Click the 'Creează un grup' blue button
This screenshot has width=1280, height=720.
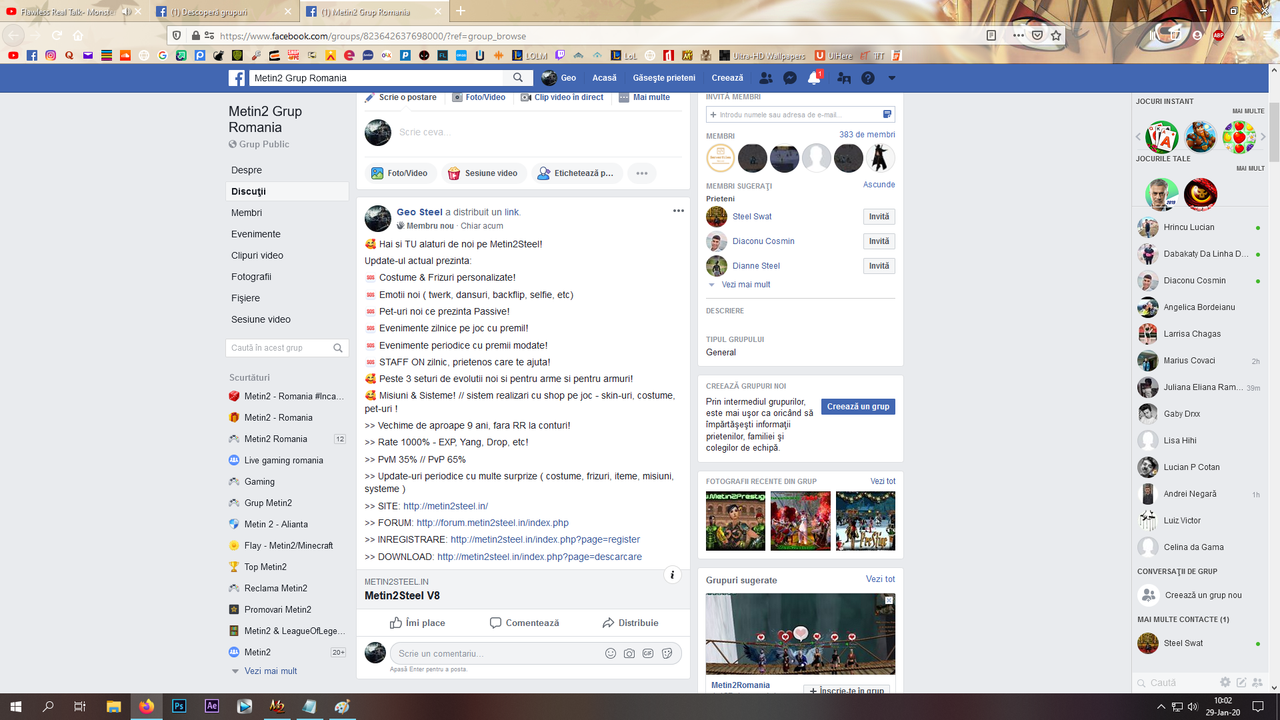click(858, 407)
